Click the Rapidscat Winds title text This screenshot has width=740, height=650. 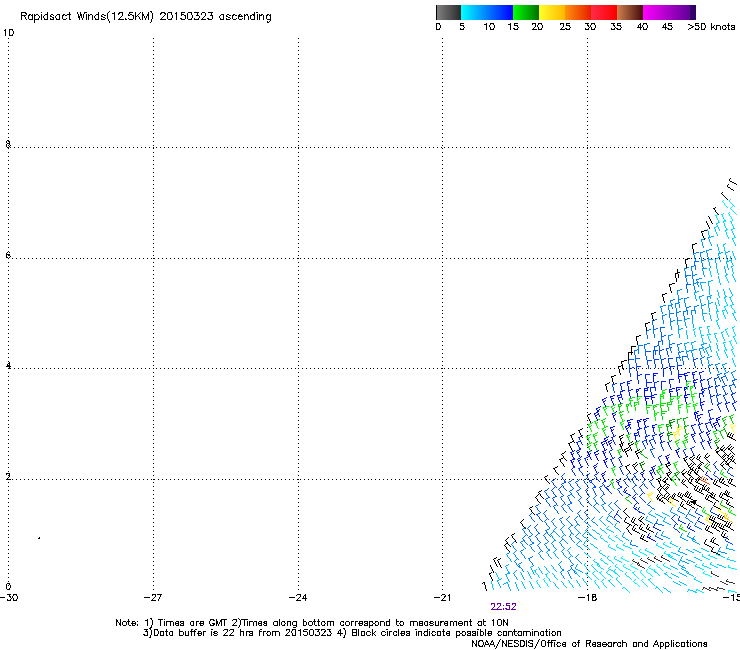(146, 17)
